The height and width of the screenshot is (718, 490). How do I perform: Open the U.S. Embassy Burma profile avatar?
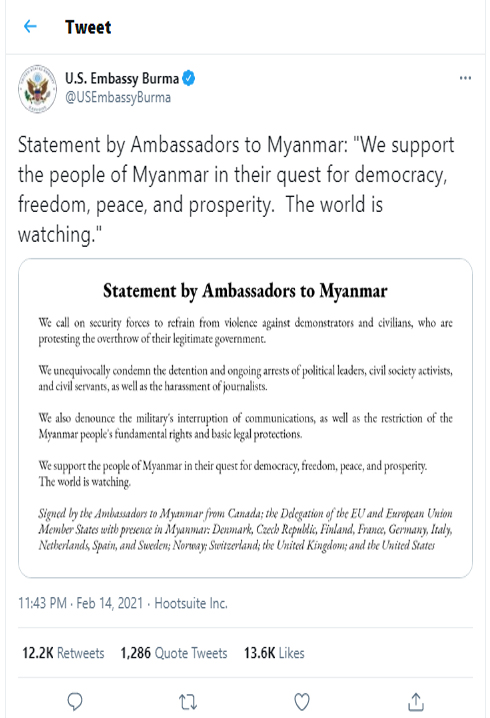38,89
